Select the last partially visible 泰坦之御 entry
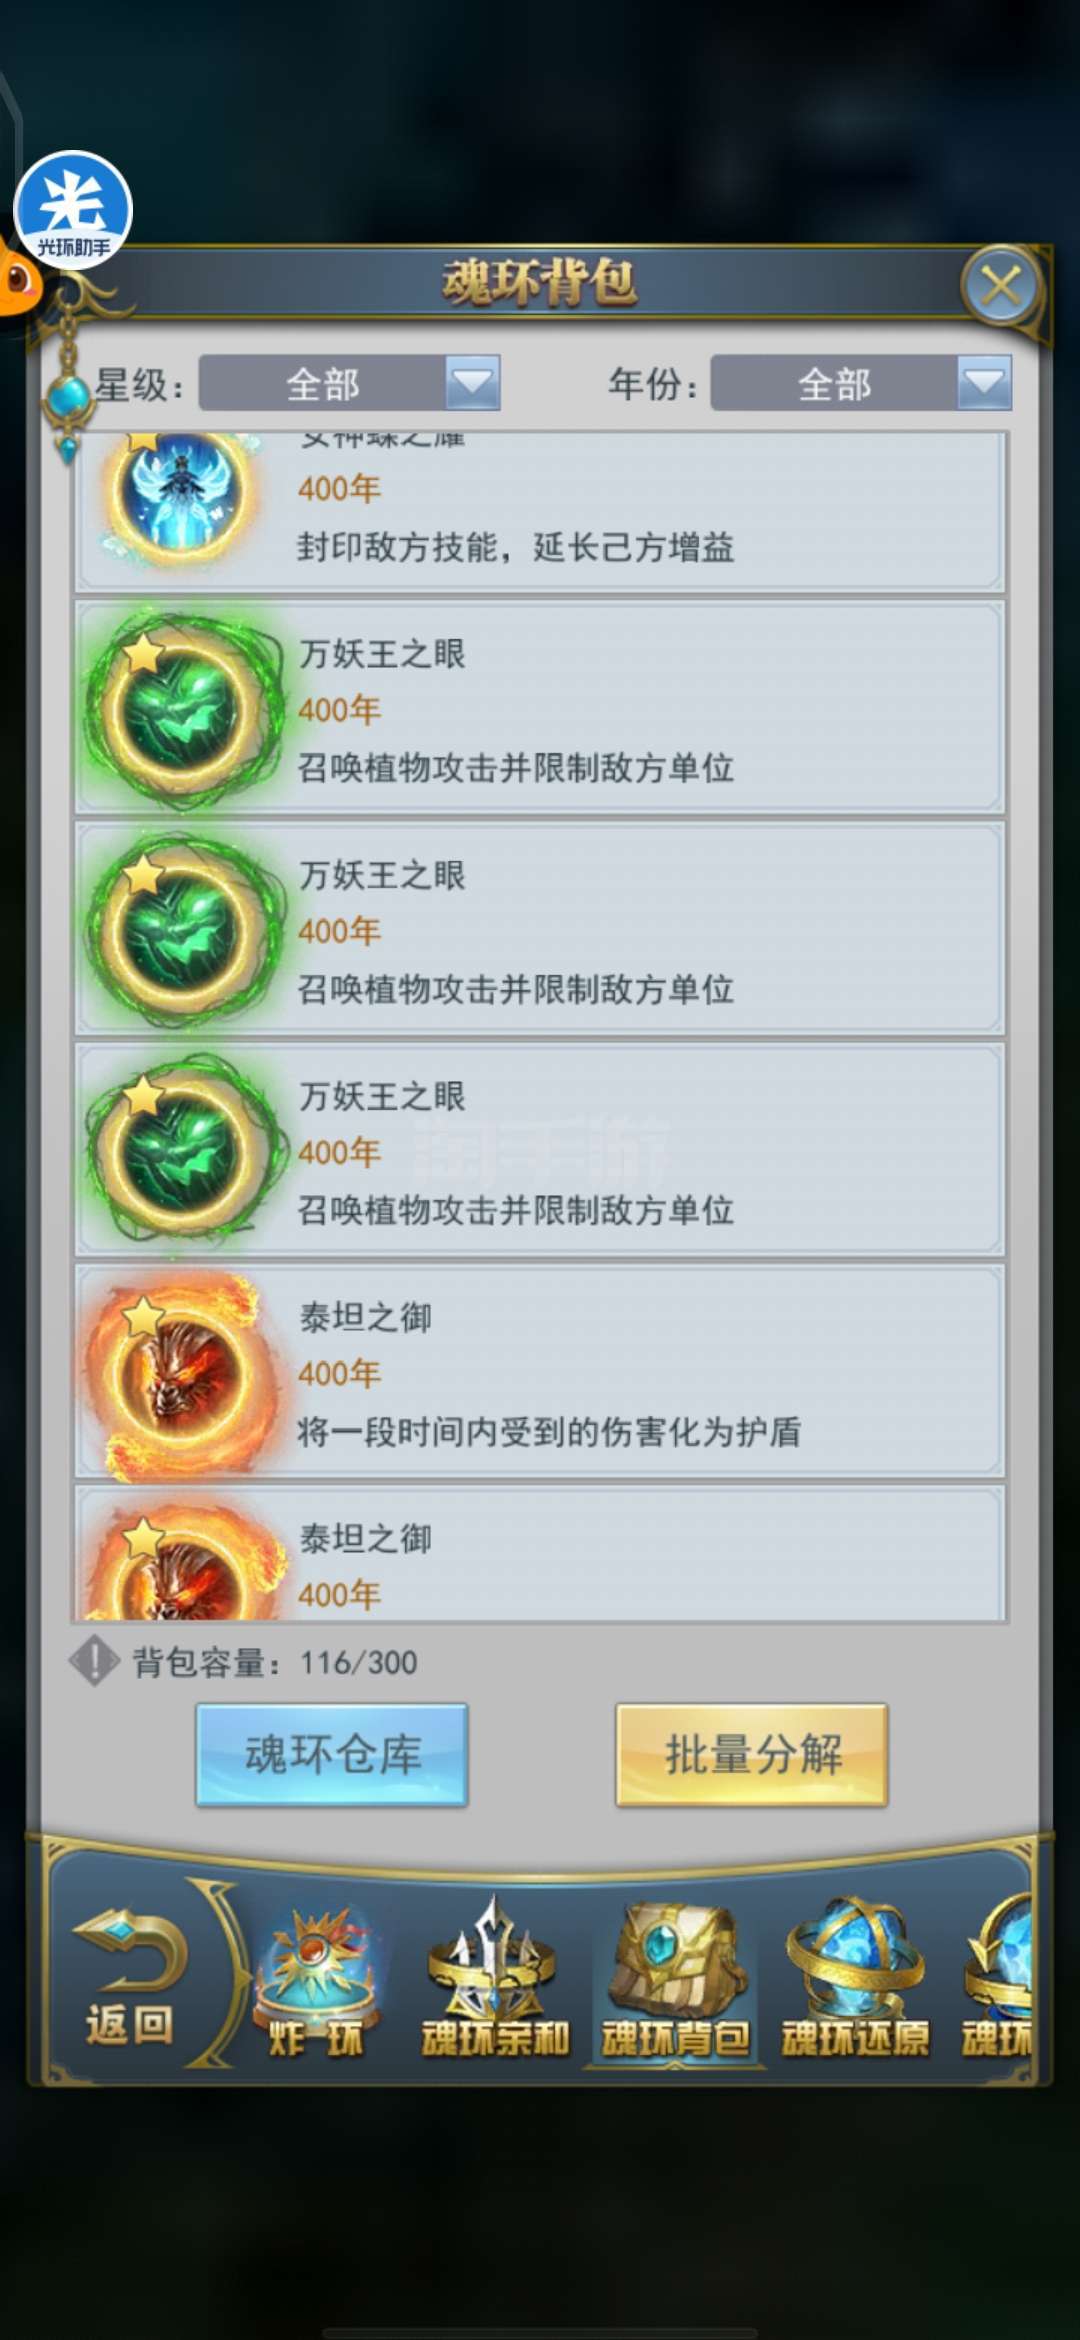Screen dimensions: 1080x2340 (x=540, y=1553)
